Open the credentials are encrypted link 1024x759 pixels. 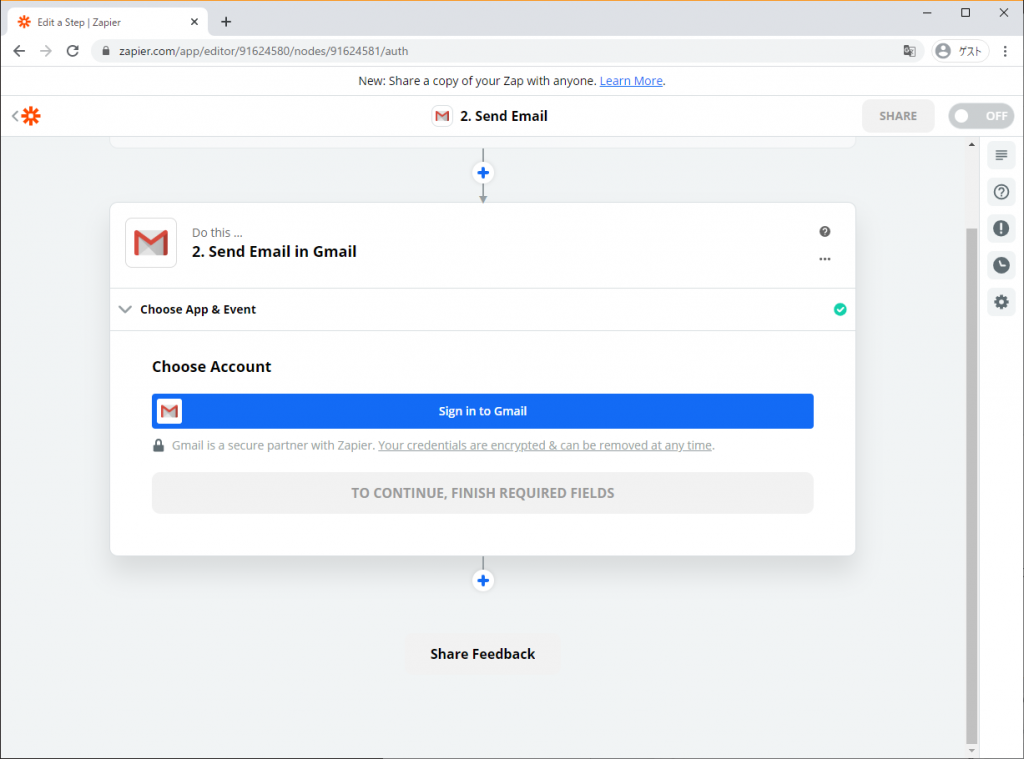(x=545, y=445)
